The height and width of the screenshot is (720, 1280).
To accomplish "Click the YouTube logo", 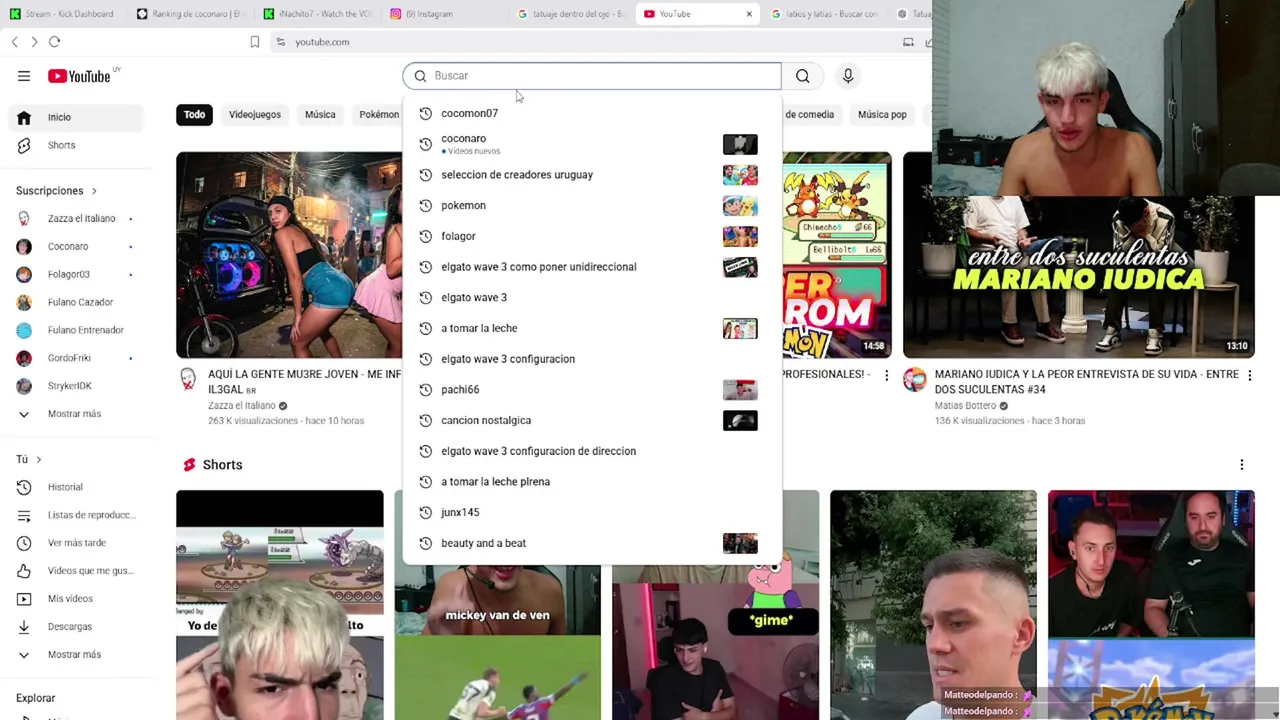I will pos(79,76).
